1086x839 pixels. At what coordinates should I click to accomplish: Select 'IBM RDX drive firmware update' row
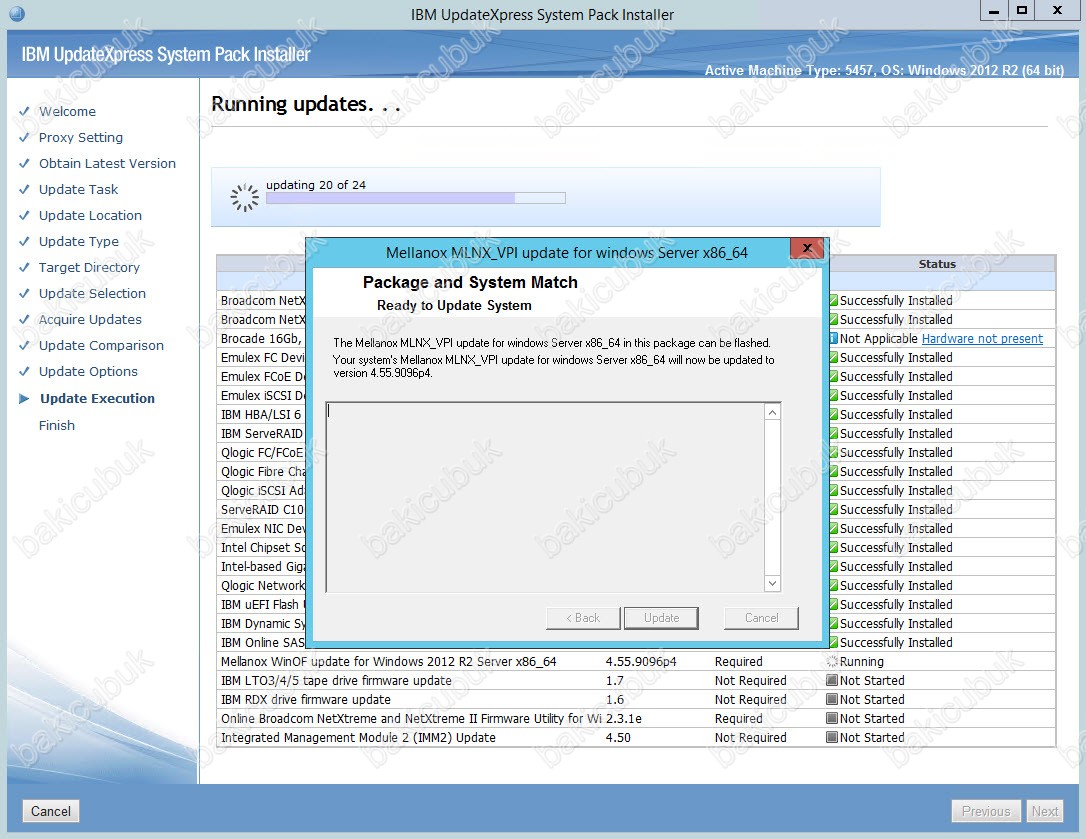click(x=636, y=700)
